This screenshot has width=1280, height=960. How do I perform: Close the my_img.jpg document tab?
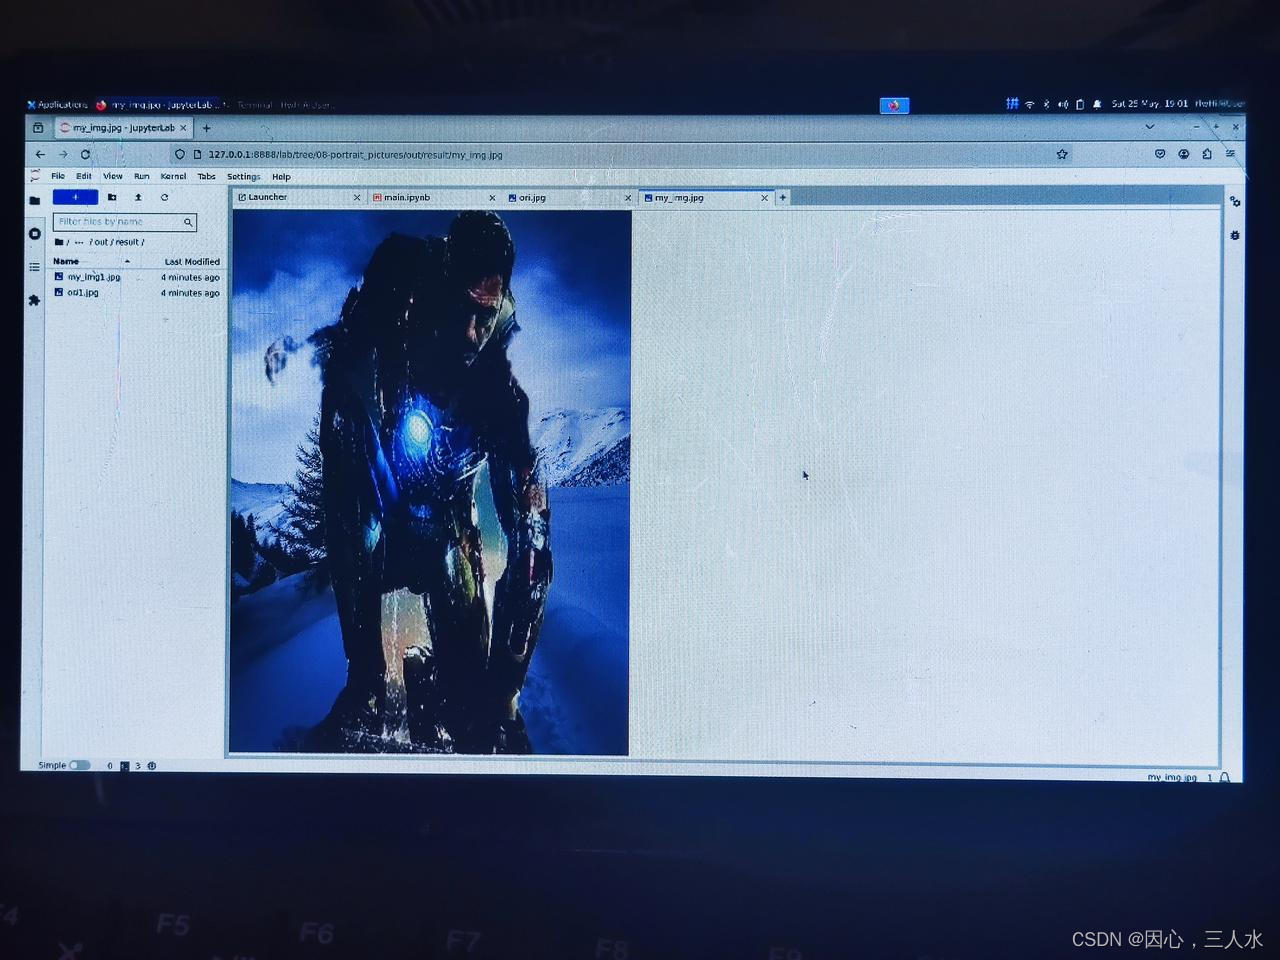tap(764, 198)
